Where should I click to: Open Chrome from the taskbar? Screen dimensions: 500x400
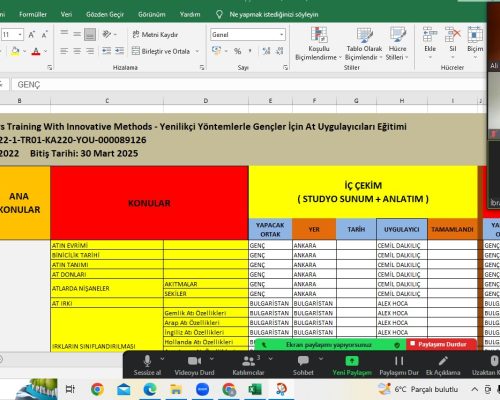tap(97, 389)
